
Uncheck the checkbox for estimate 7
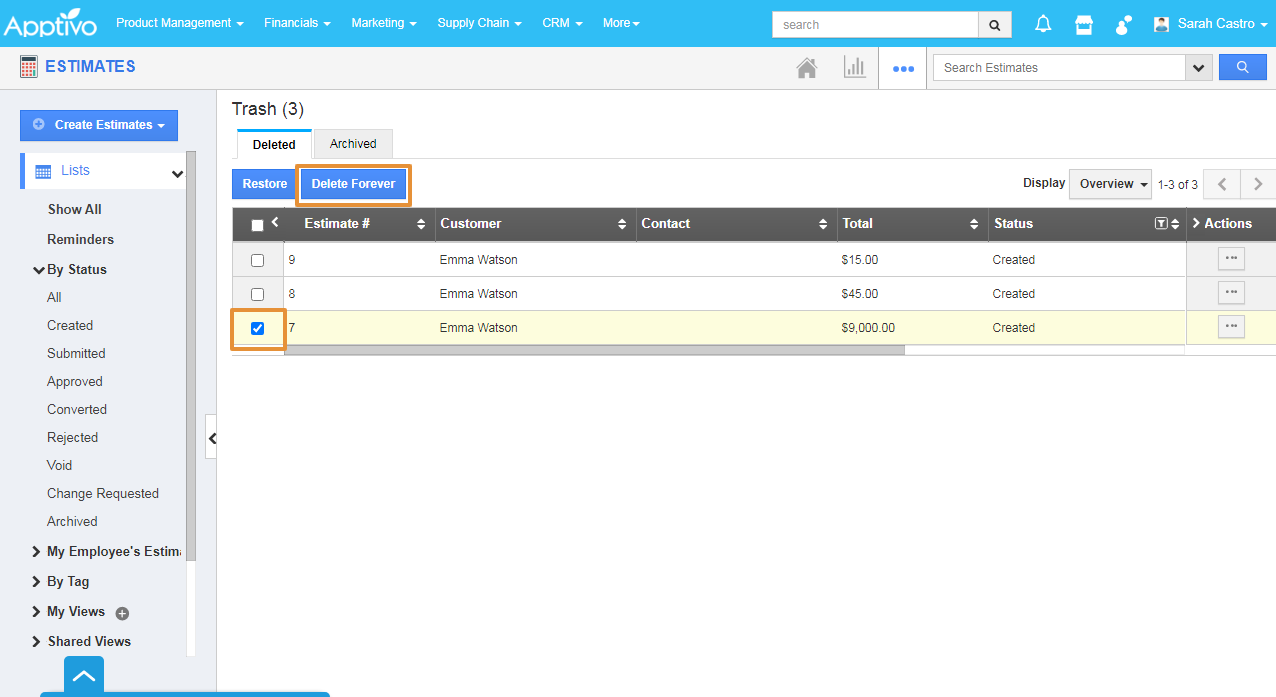[x=257, y=327]
